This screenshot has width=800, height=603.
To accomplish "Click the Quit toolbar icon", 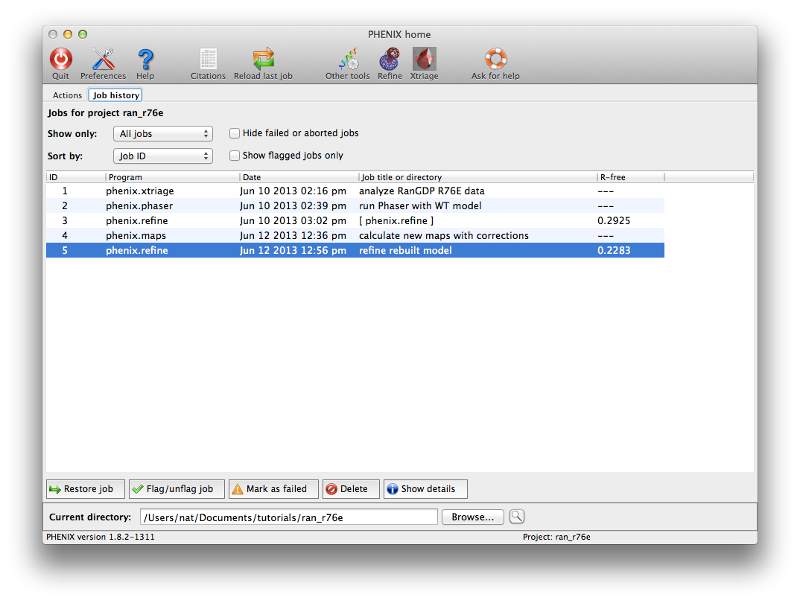I will (61, 60).
